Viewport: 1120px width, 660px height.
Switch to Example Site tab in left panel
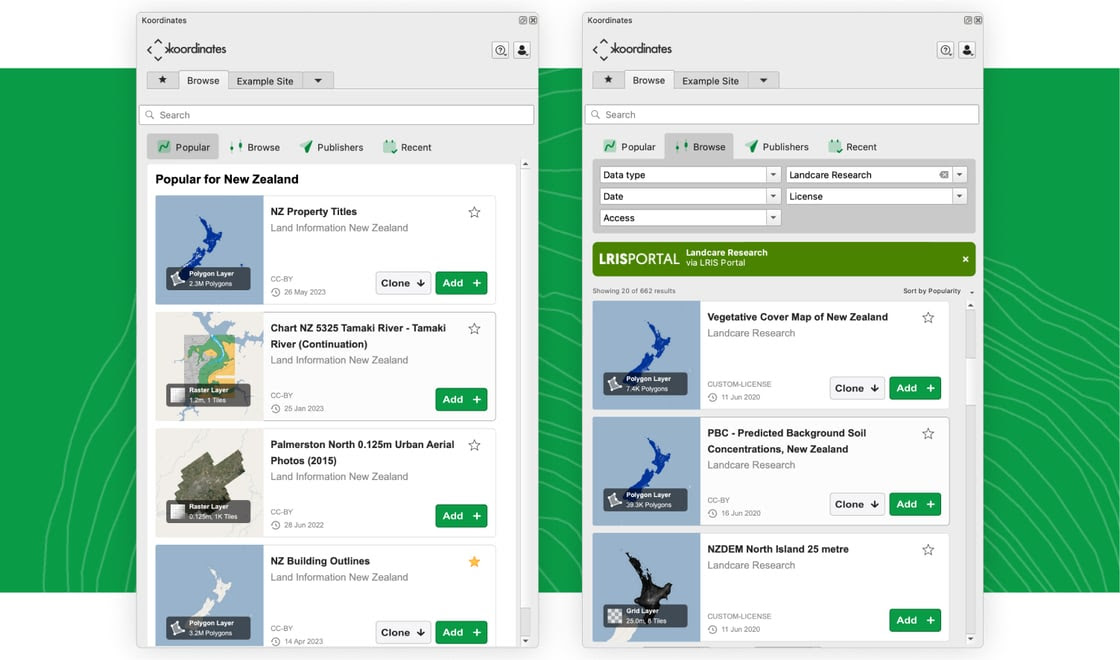(x=265, y=81)
